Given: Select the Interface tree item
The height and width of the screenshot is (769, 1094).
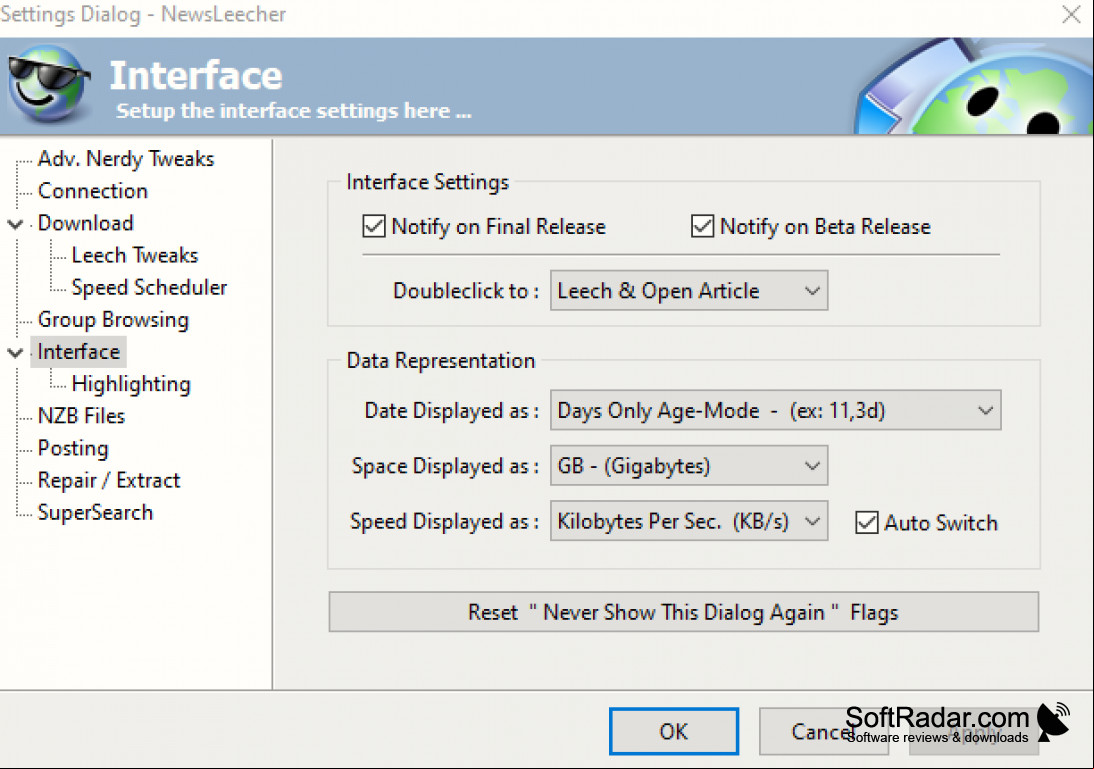Looking at the screenshot, I should tap(79, 352).
